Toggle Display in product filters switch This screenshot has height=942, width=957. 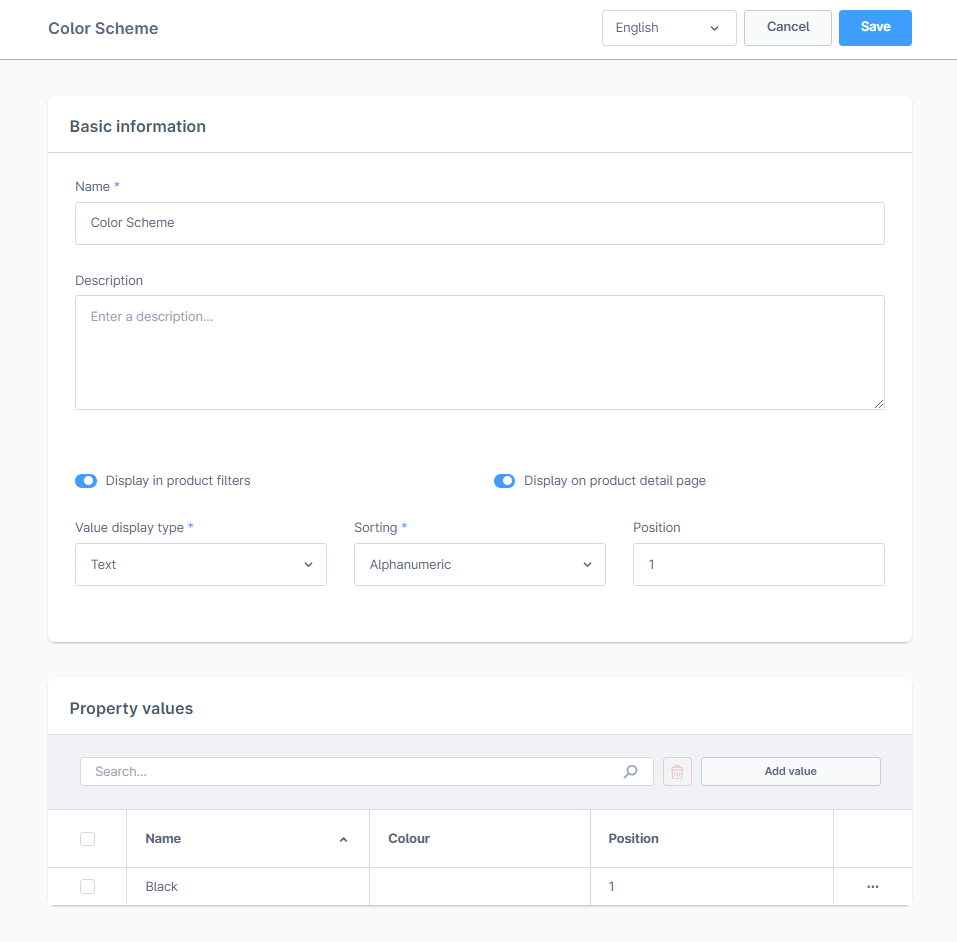coord(86,481)
